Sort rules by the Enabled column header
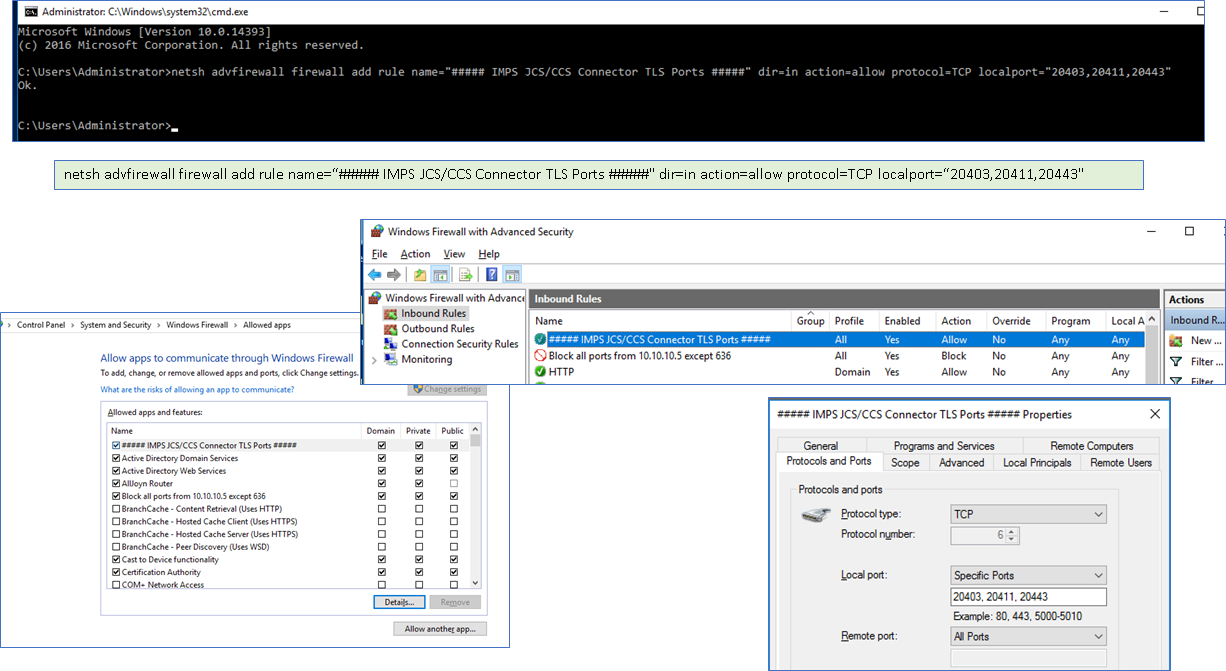Screen dimensions: 1226x671 pos(906,321)
